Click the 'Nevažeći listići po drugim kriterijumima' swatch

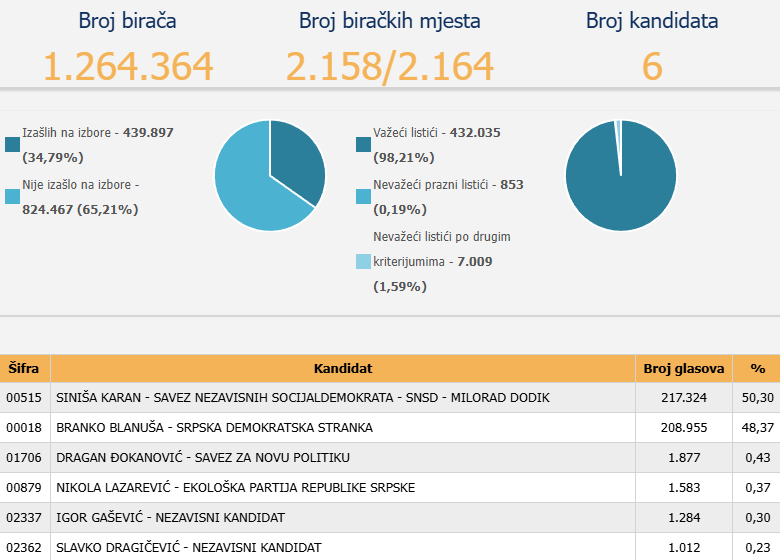(364, 262)
